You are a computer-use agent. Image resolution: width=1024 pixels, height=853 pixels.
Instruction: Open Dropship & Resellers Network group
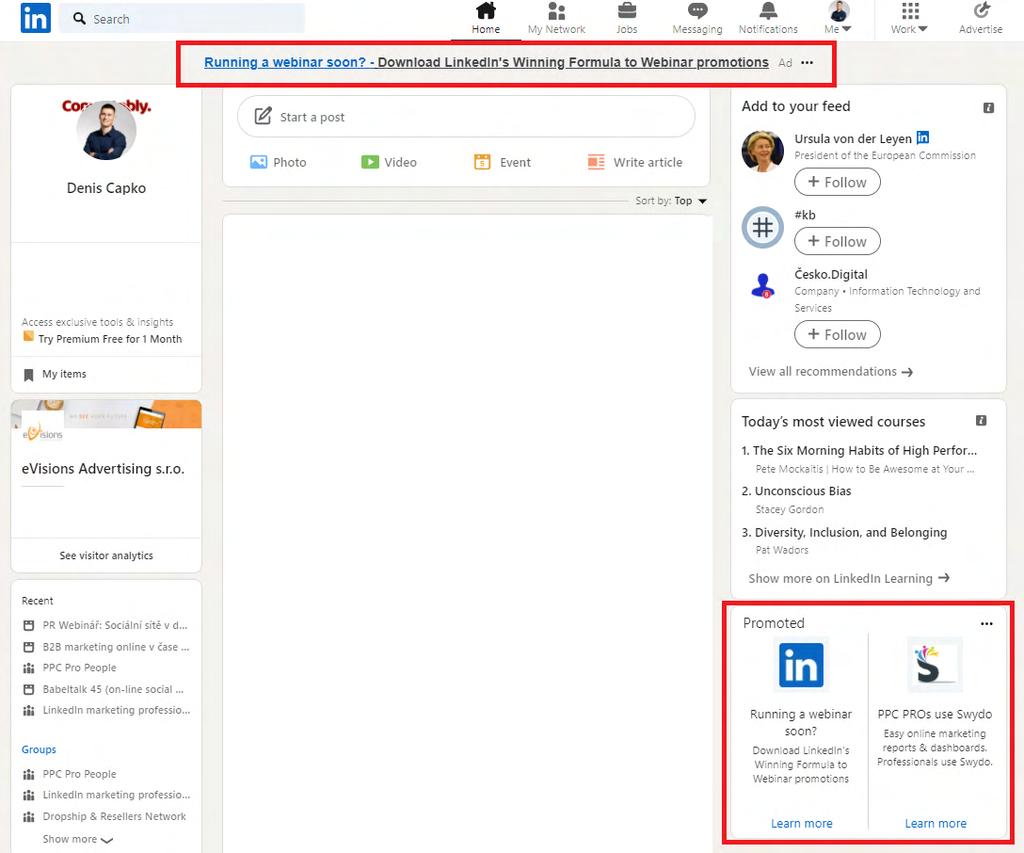click(114, 816)
